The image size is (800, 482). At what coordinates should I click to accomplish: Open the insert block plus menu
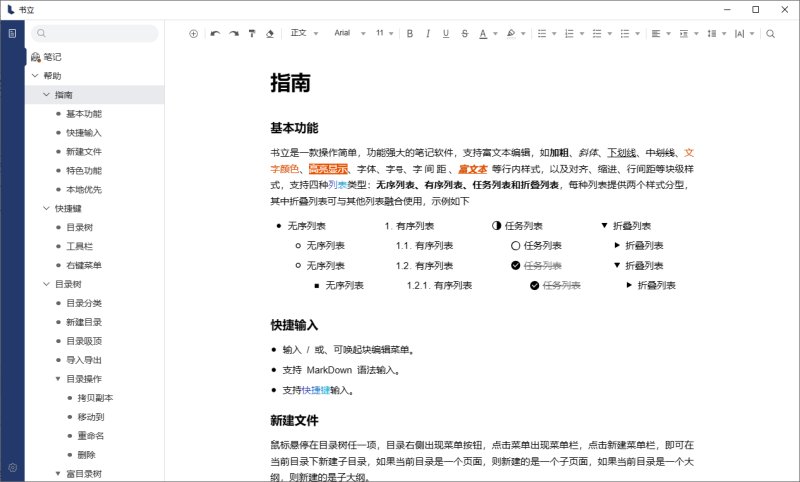(193, 34)
